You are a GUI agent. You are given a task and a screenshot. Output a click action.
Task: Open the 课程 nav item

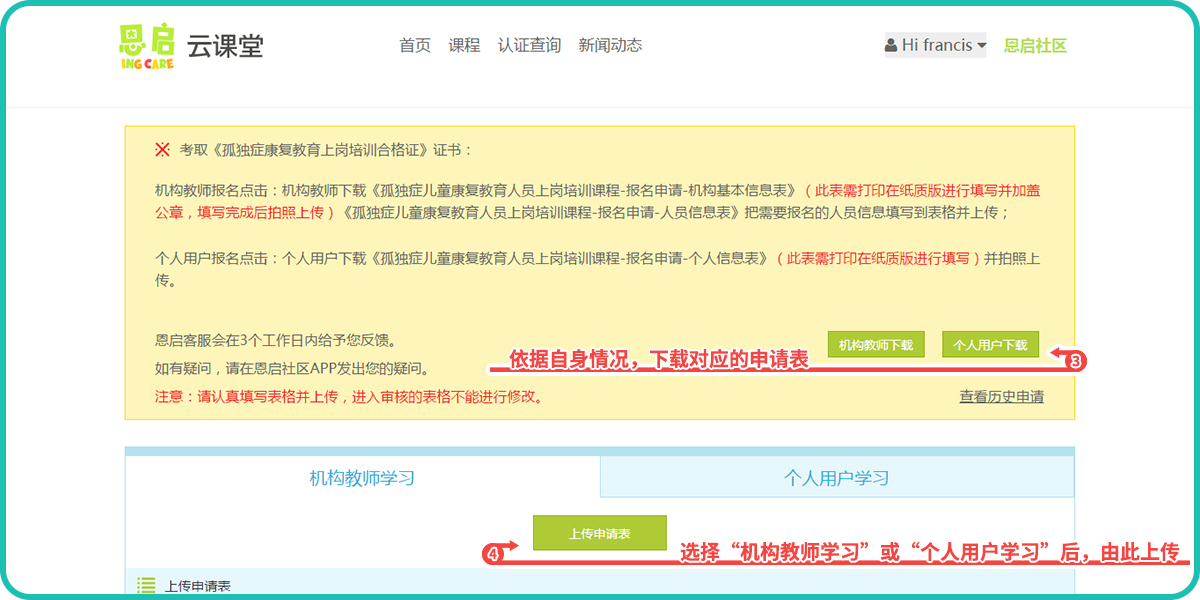(464, 45)
